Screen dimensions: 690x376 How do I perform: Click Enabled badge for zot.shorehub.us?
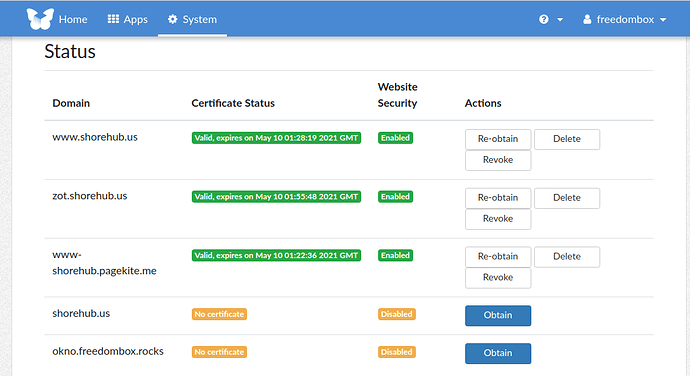[x=395, y=197]
